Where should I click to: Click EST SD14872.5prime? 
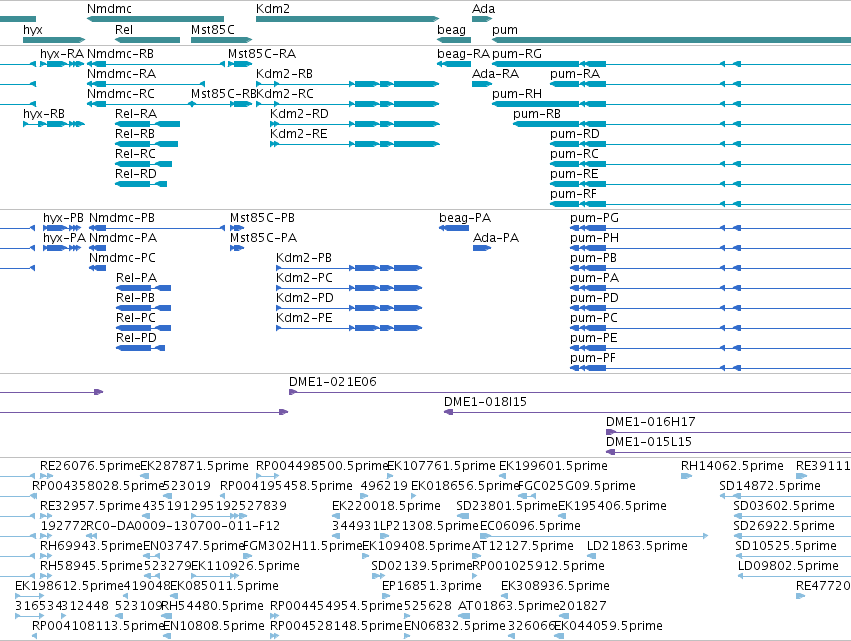click(770, 486)
